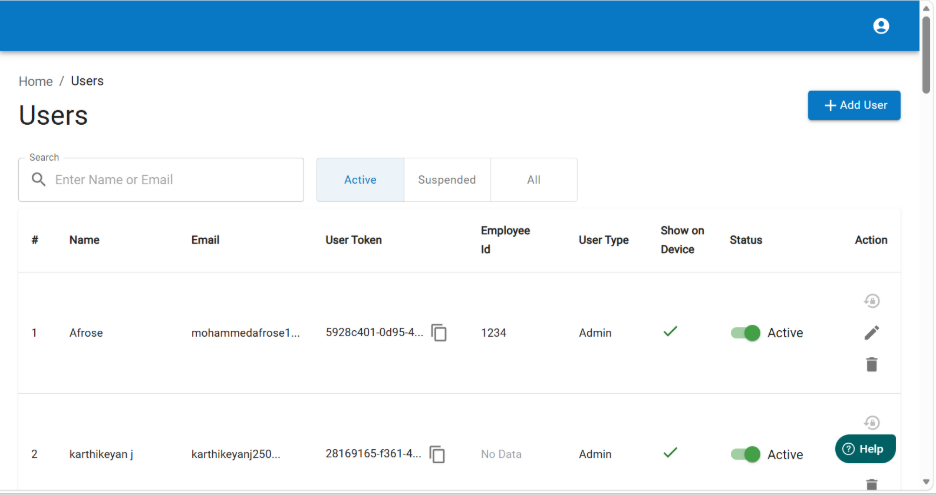Click the Users page heading
The image size is (936, 495).
point(53,116)
